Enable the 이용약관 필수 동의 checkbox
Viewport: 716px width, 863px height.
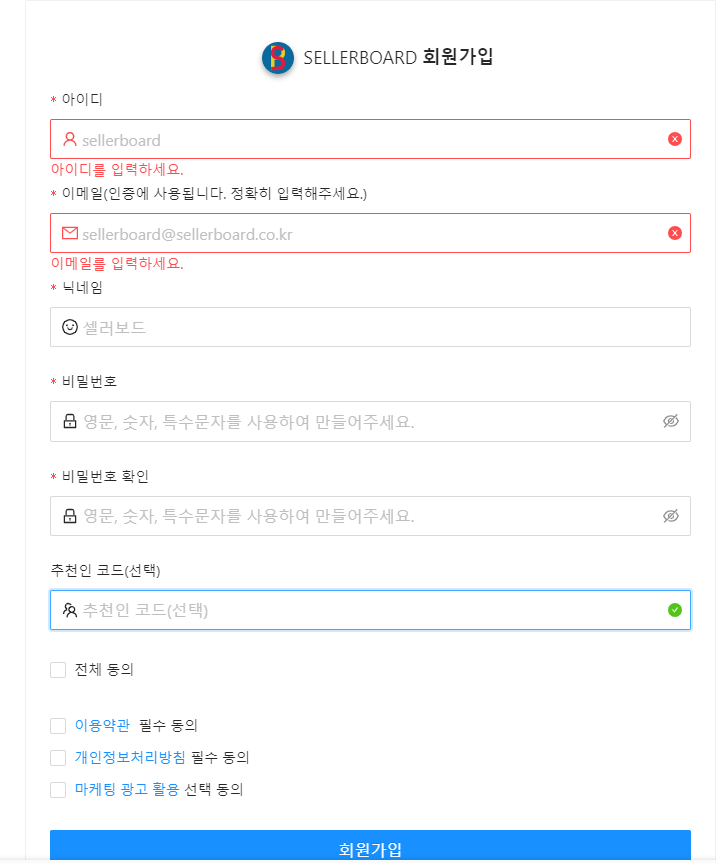57,724
